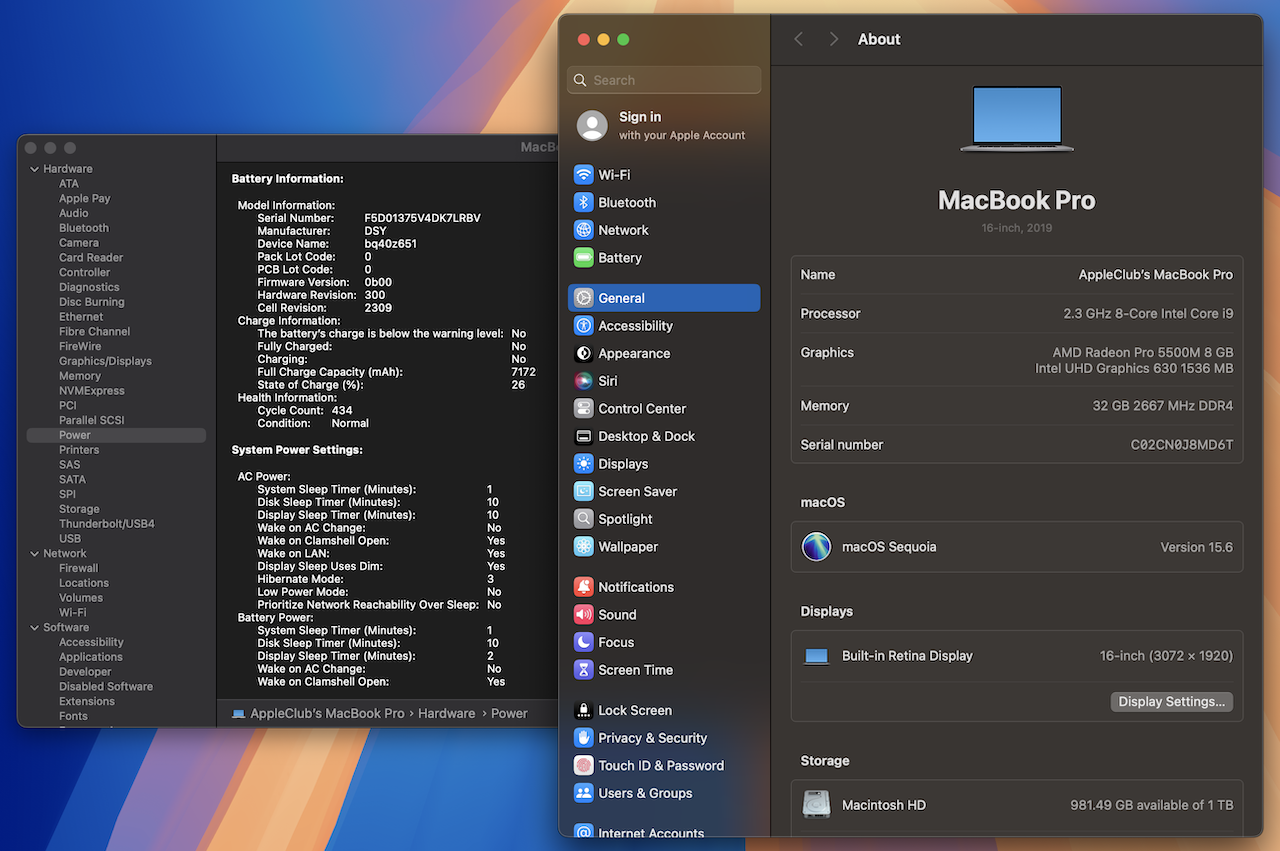Select Storage in Hardware list
Screen dimensions: 1280x851
click(79, 509)
